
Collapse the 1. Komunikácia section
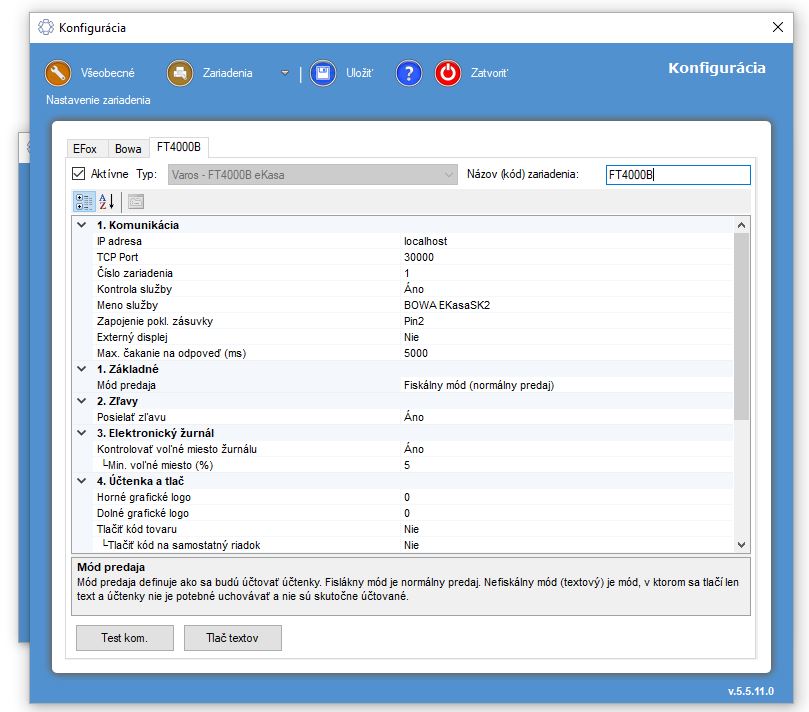click(x=82, y=225)
